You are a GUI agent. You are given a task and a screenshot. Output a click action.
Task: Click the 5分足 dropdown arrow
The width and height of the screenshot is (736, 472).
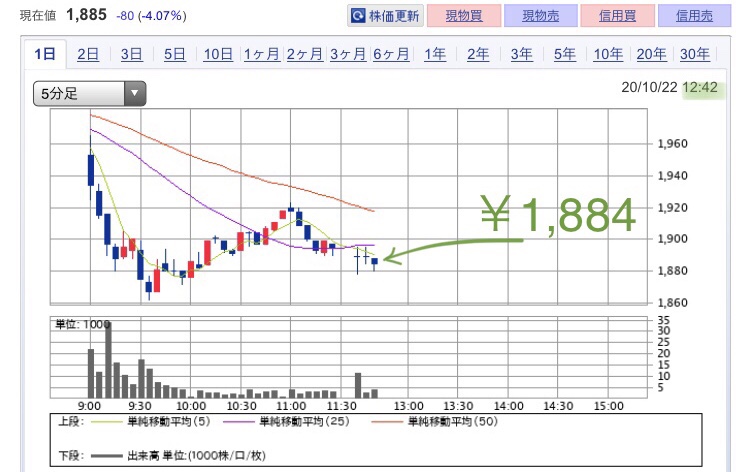135,93
